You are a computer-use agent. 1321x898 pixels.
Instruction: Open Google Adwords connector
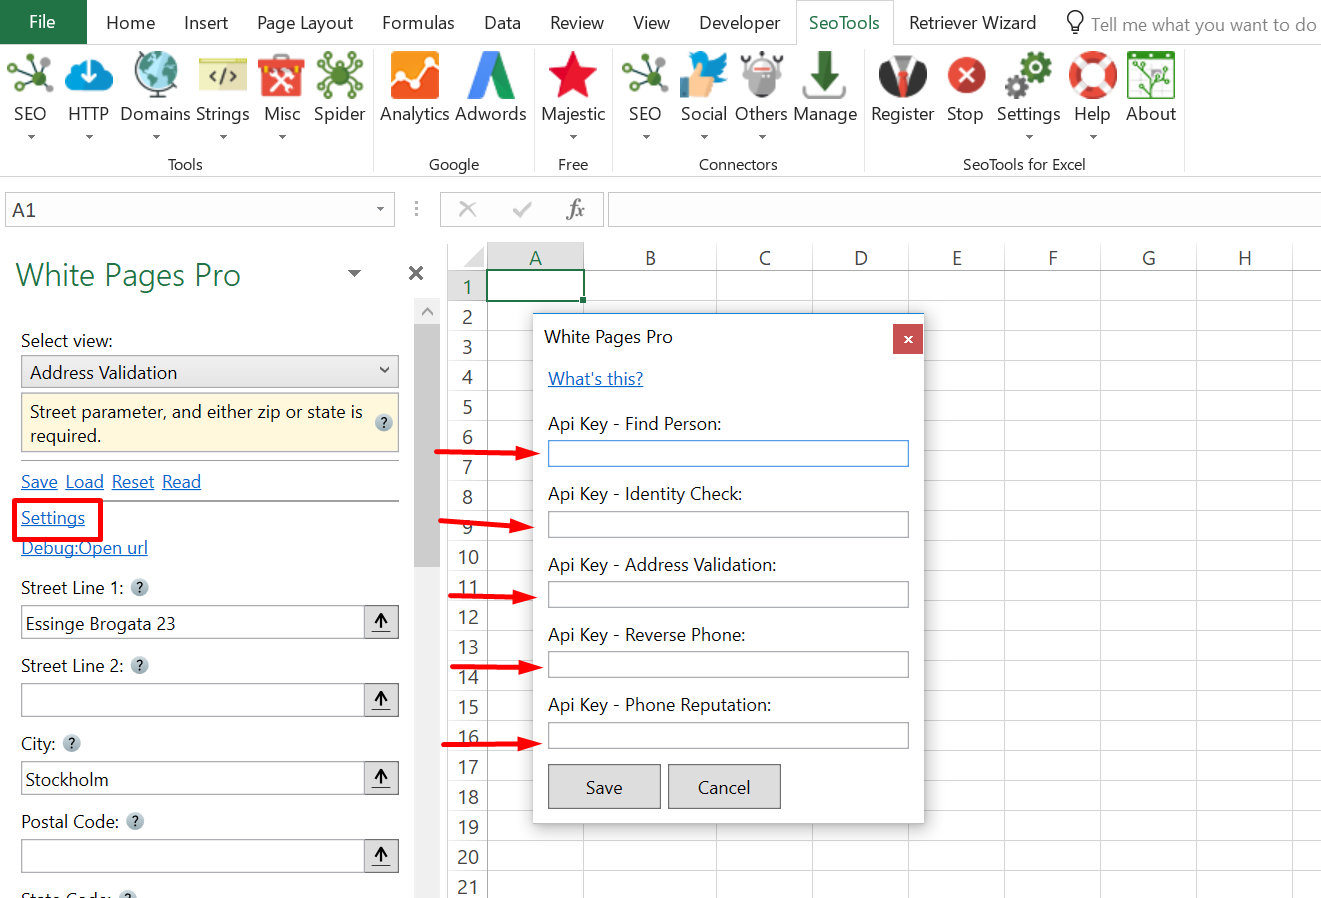tap(492, 76)
